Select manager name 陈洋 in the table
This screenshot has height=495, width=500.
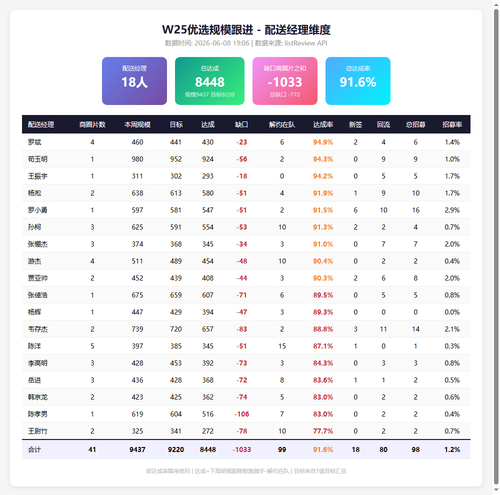pyautogui.click(x=34, y=346)
